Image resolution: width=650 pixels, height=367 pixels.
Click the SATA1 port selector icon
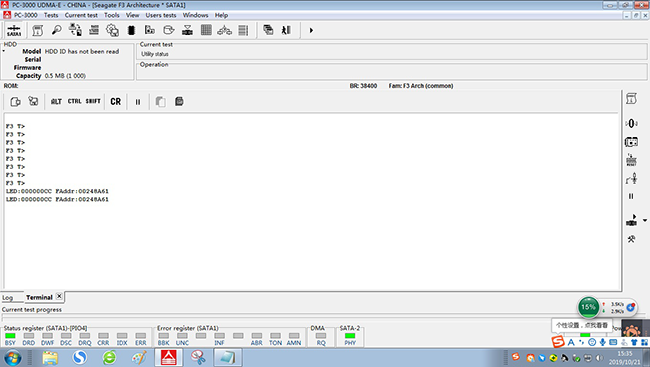coord(14,30)
